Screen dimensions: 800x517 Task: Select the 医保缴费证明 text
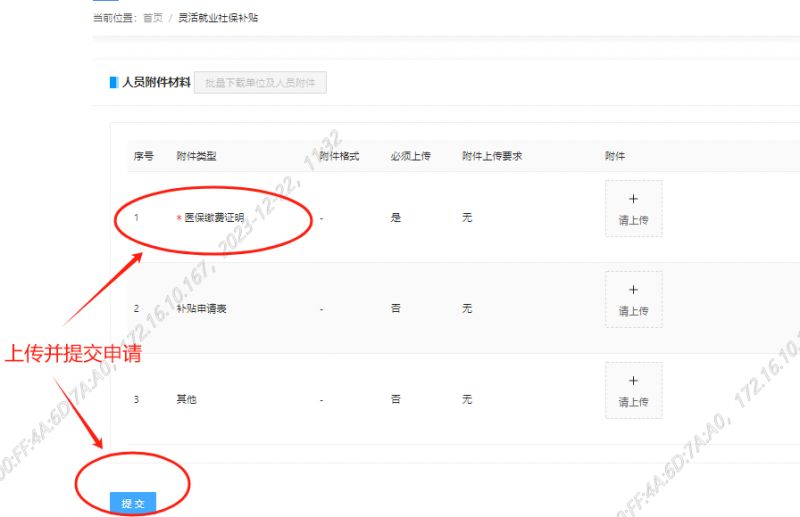click(x=214, y=218)
